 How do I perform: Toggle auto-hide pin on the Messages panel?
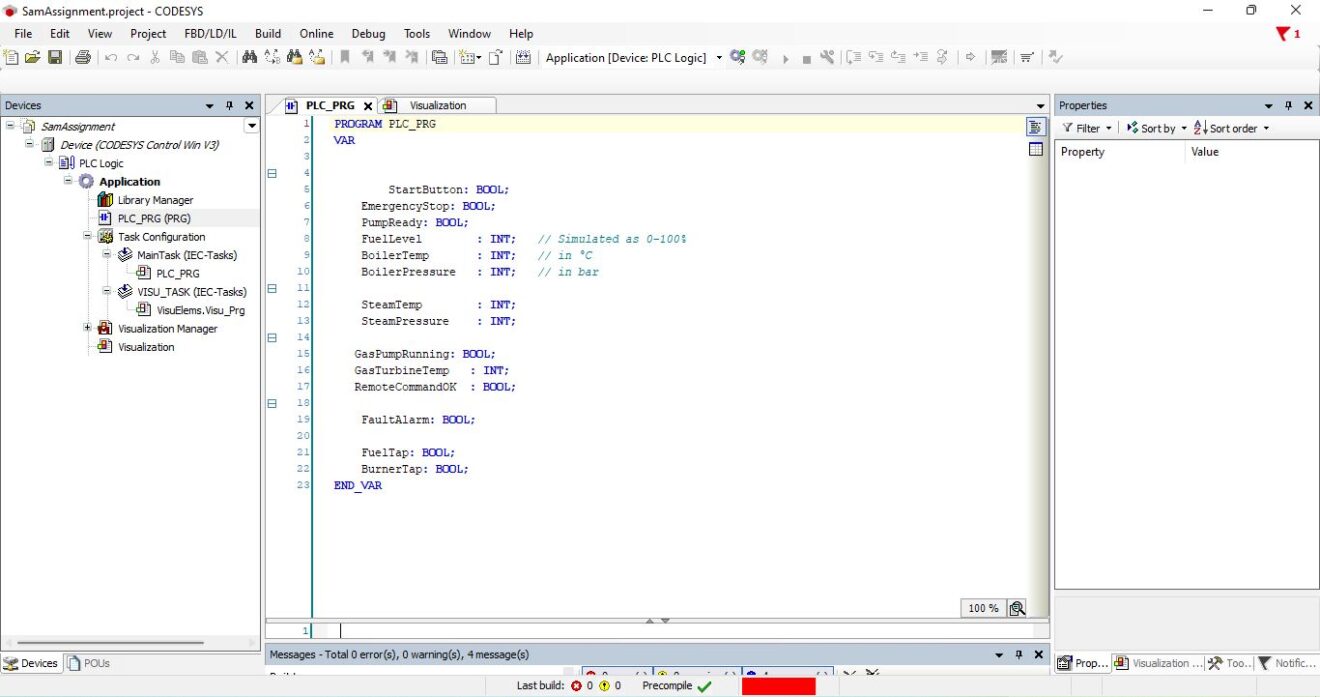point(1020,654)
